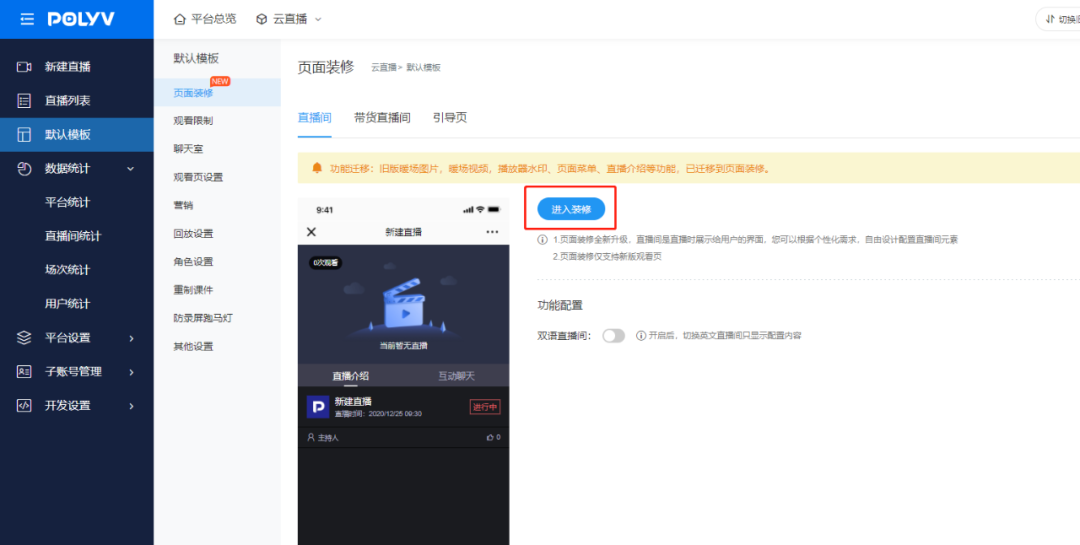Click the home icon beside 平台总览
This screenshot has height=545, width=1080.
(x=180, y=19)
